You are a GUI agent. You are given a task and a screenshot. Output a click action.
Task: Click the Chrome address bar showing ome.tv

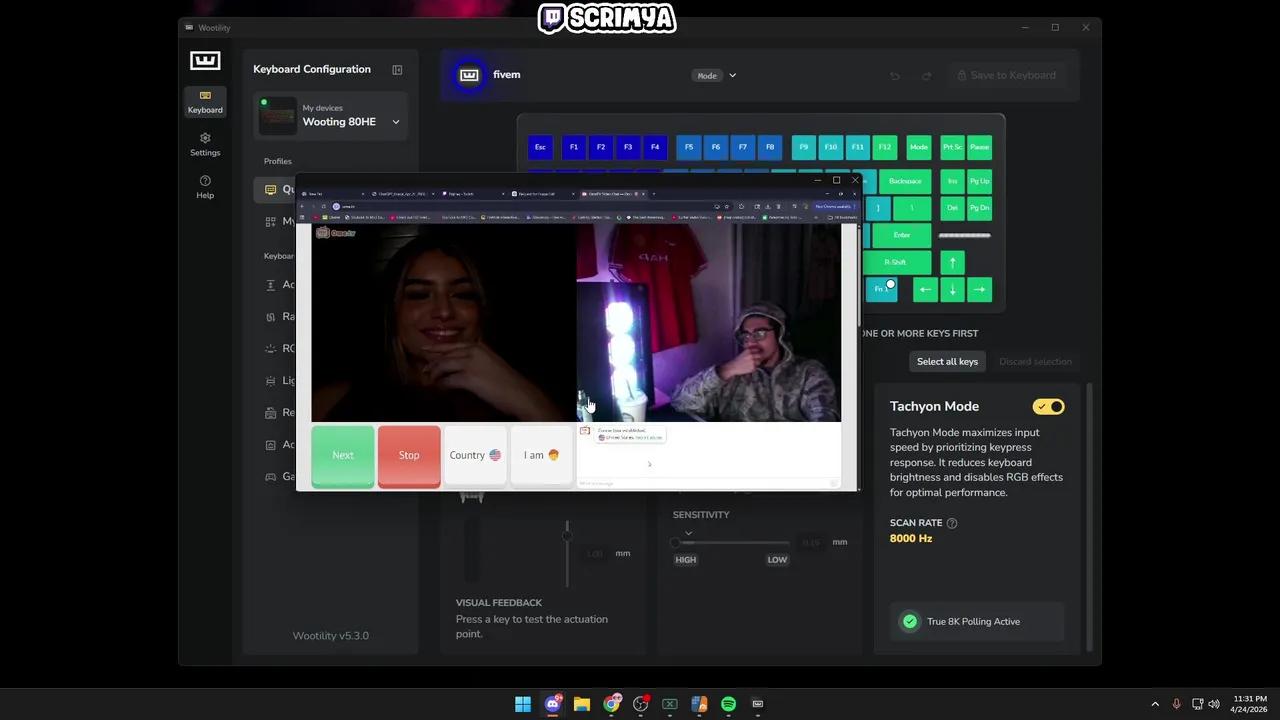[530, 206]
